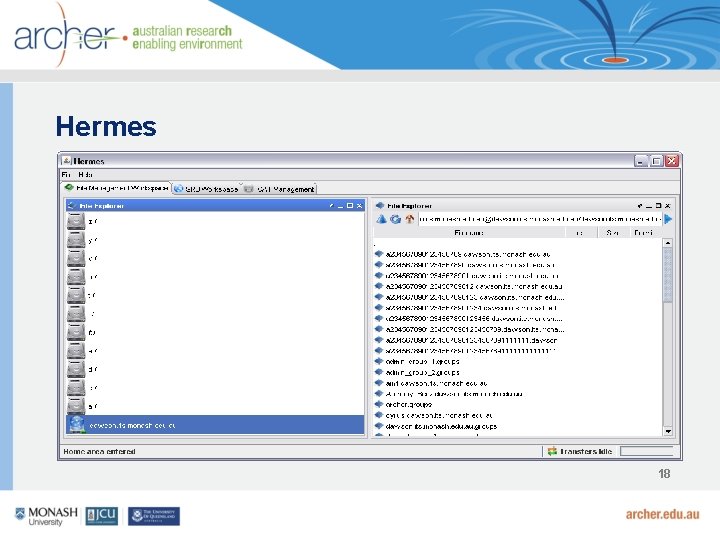Viewport: 720px width, 540px height.
Task: Click the Home area entered status message
Action: coord(99,452)
